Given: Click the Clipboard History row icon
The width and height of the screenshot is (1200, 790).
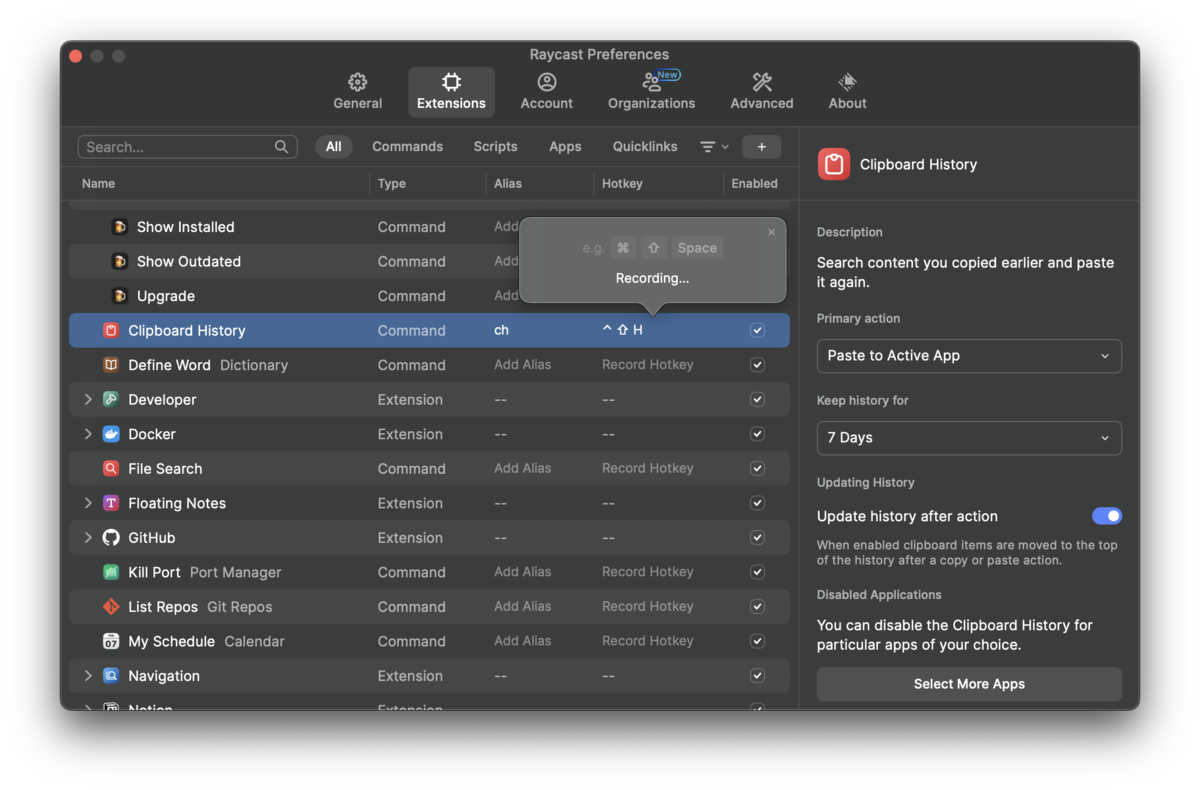Looking at the screenshot, I should pos(111,331).
